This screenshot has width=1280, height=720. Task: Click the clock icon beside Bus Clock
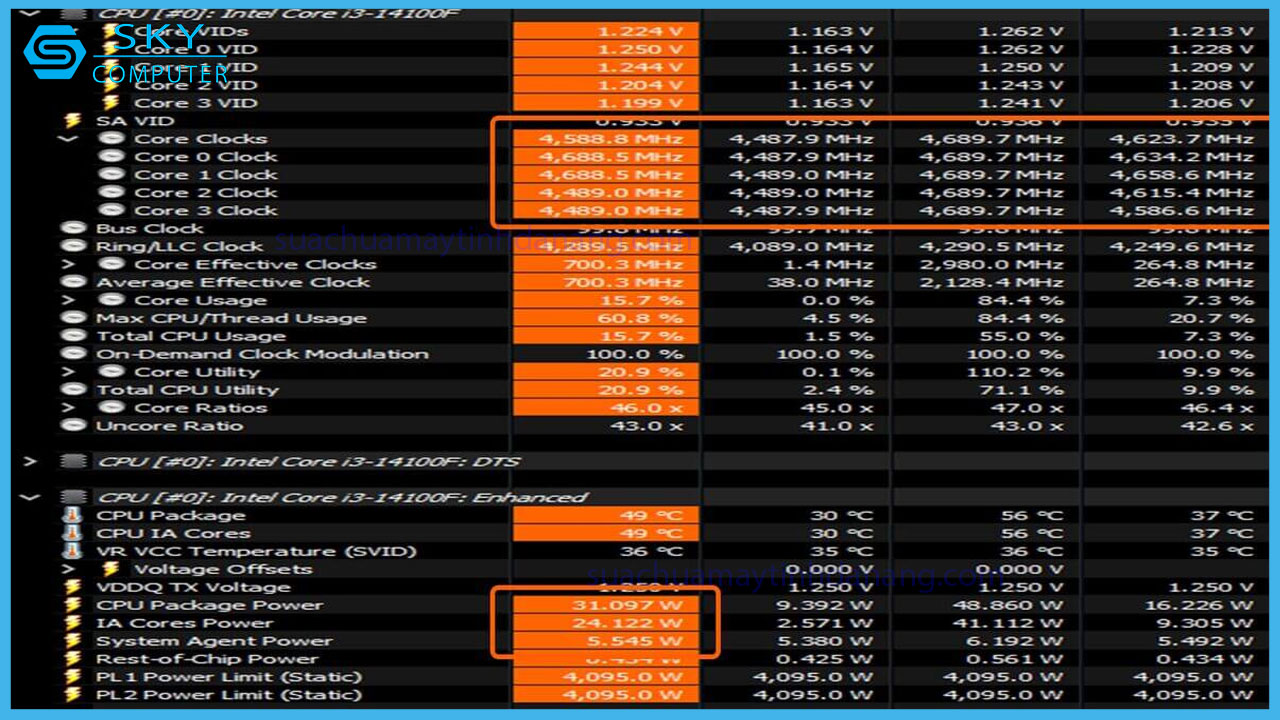coord(73,228)
